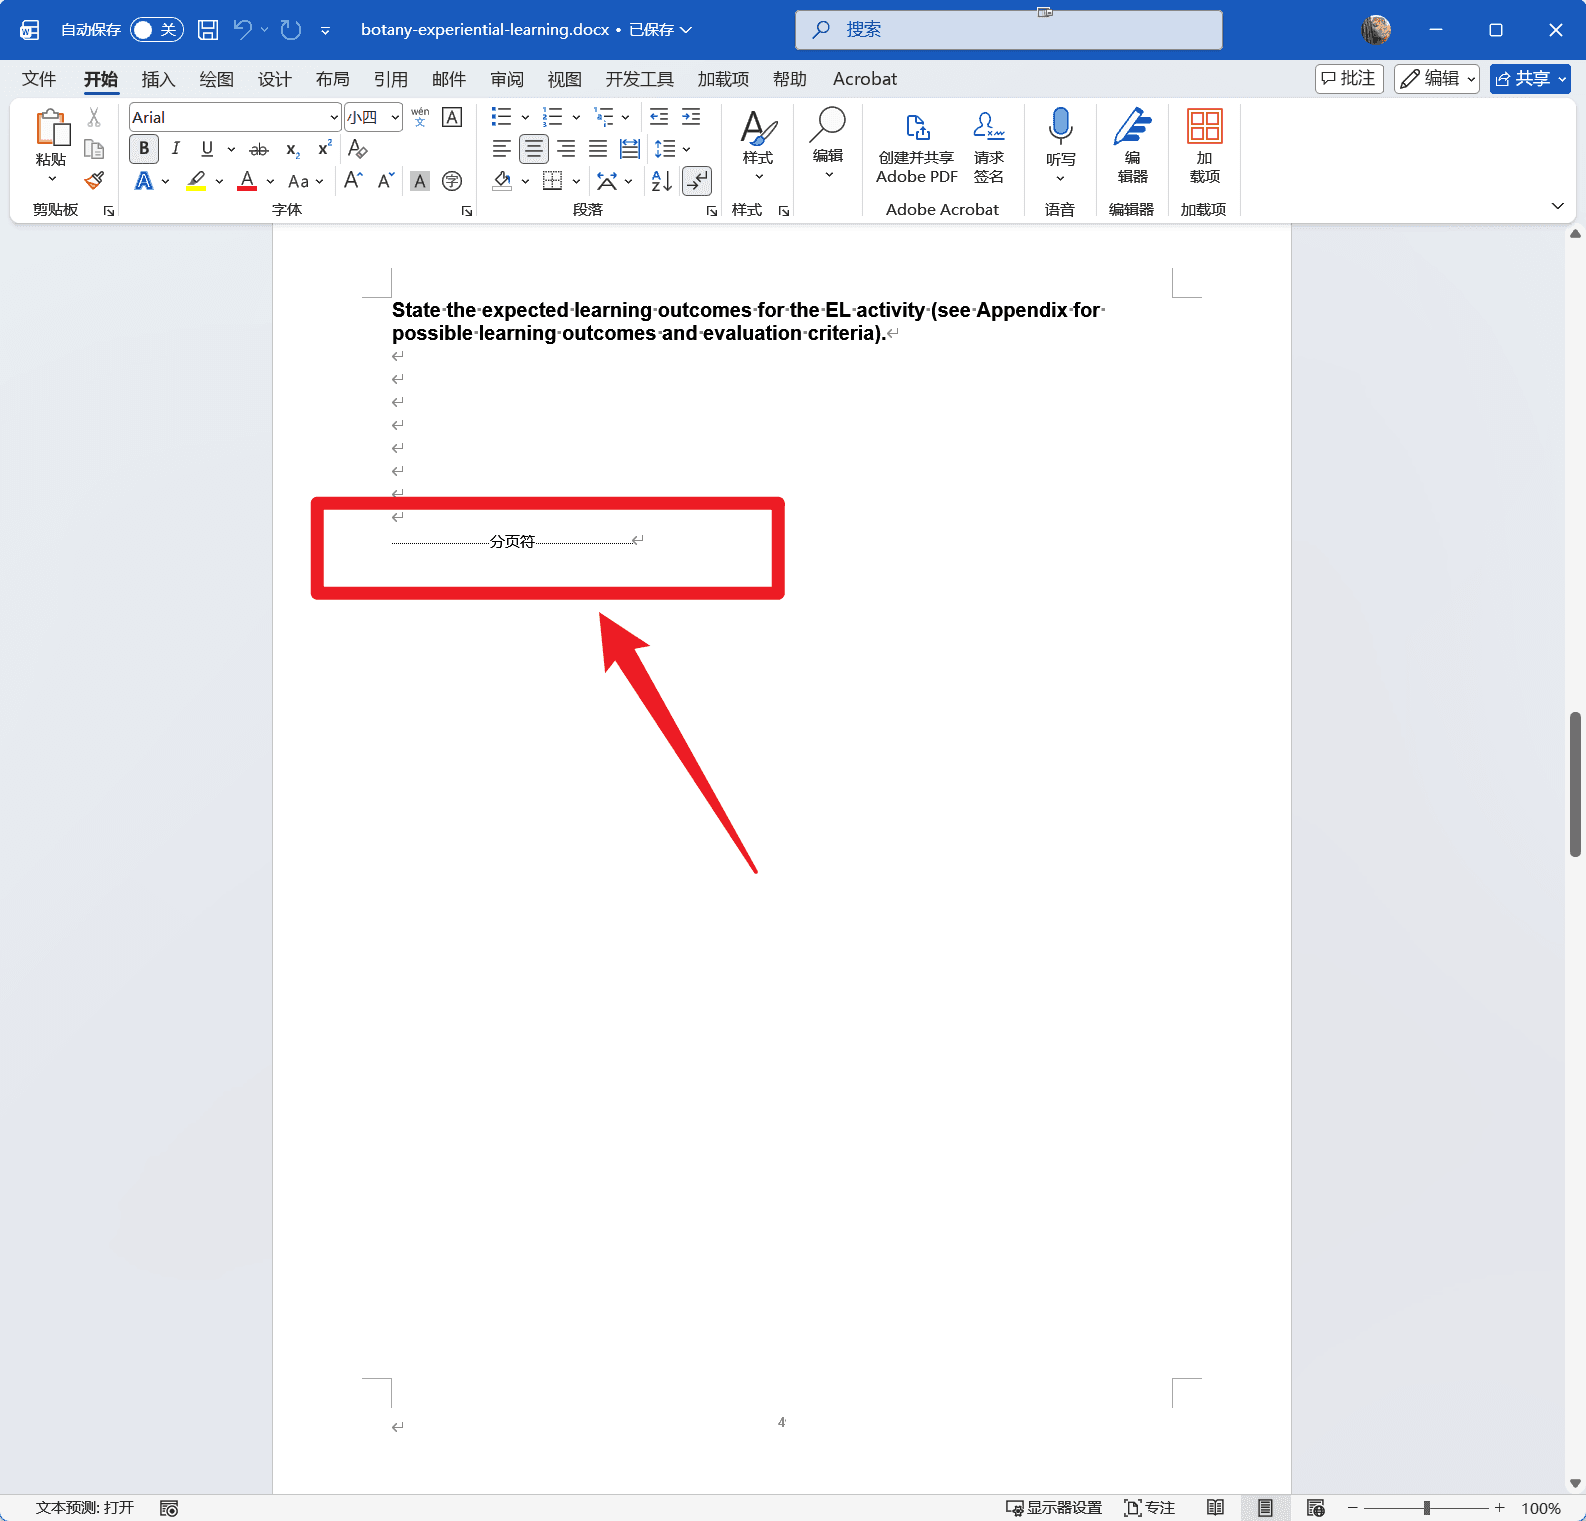1586x1521 pixels.
Task: Click the user account avatar
Action: pyautogui.click(x=1376, y=30)
